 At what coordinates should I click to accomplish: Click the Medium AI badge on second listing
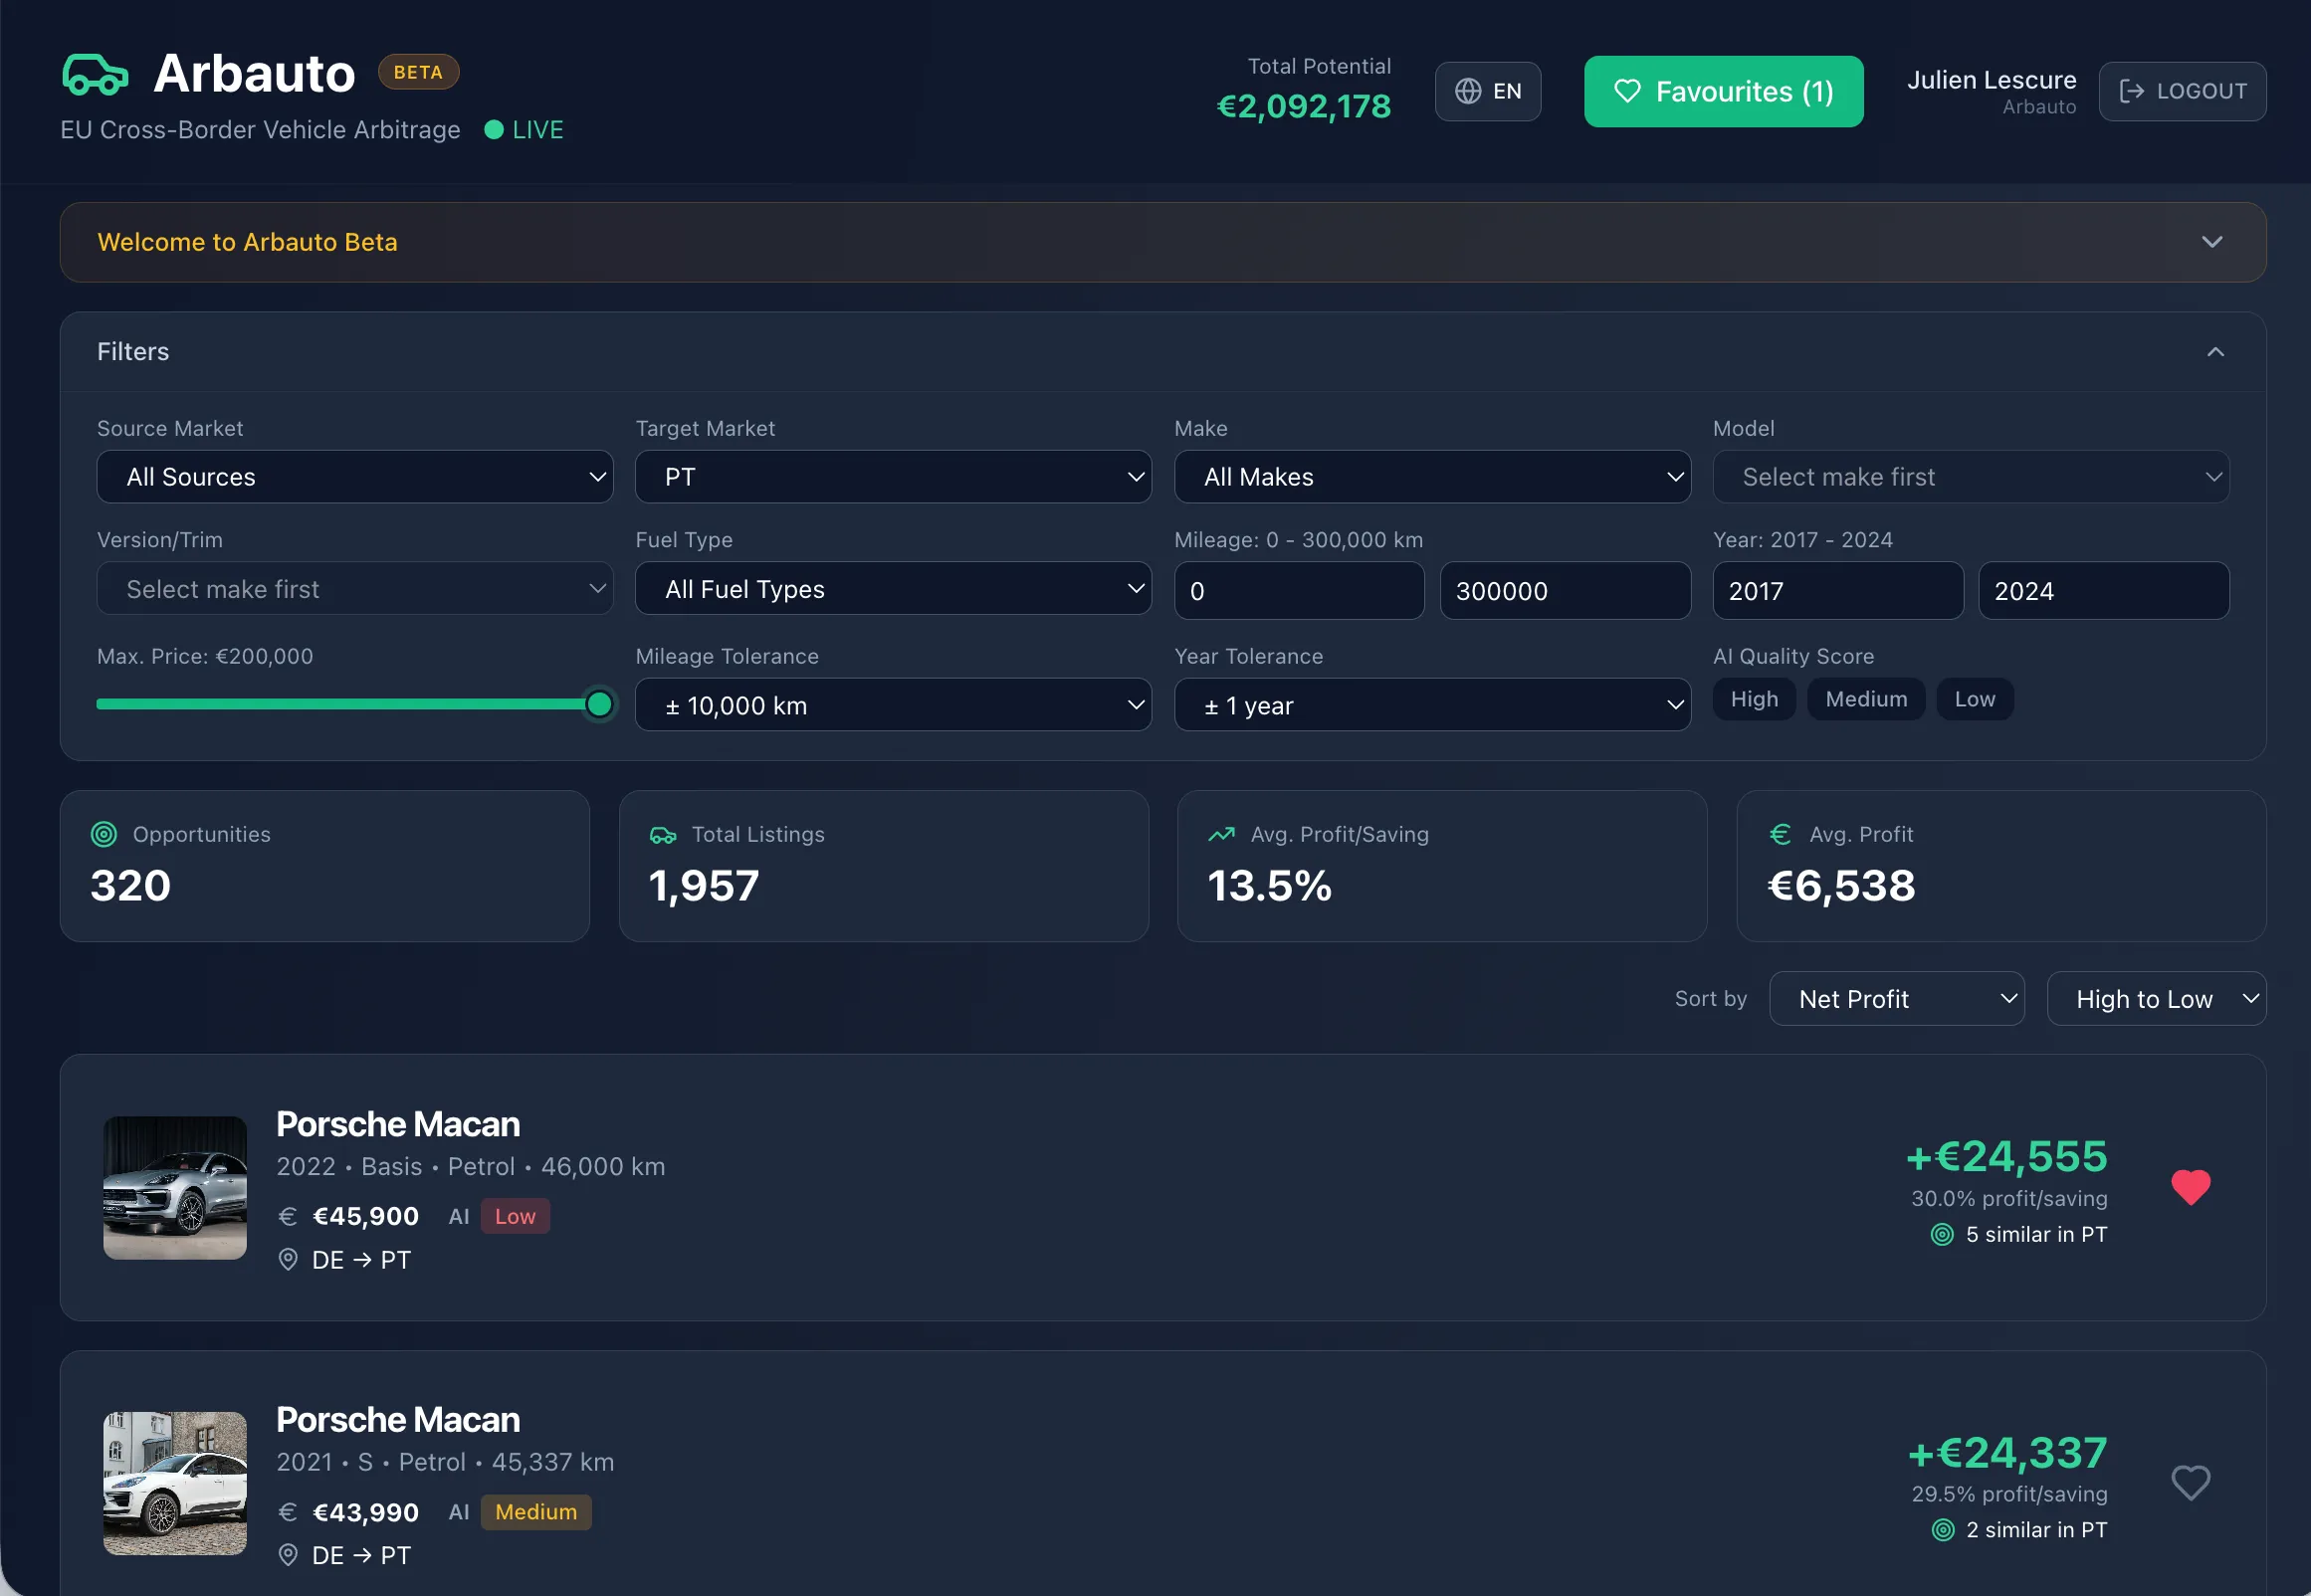[x=536, y=1511]
